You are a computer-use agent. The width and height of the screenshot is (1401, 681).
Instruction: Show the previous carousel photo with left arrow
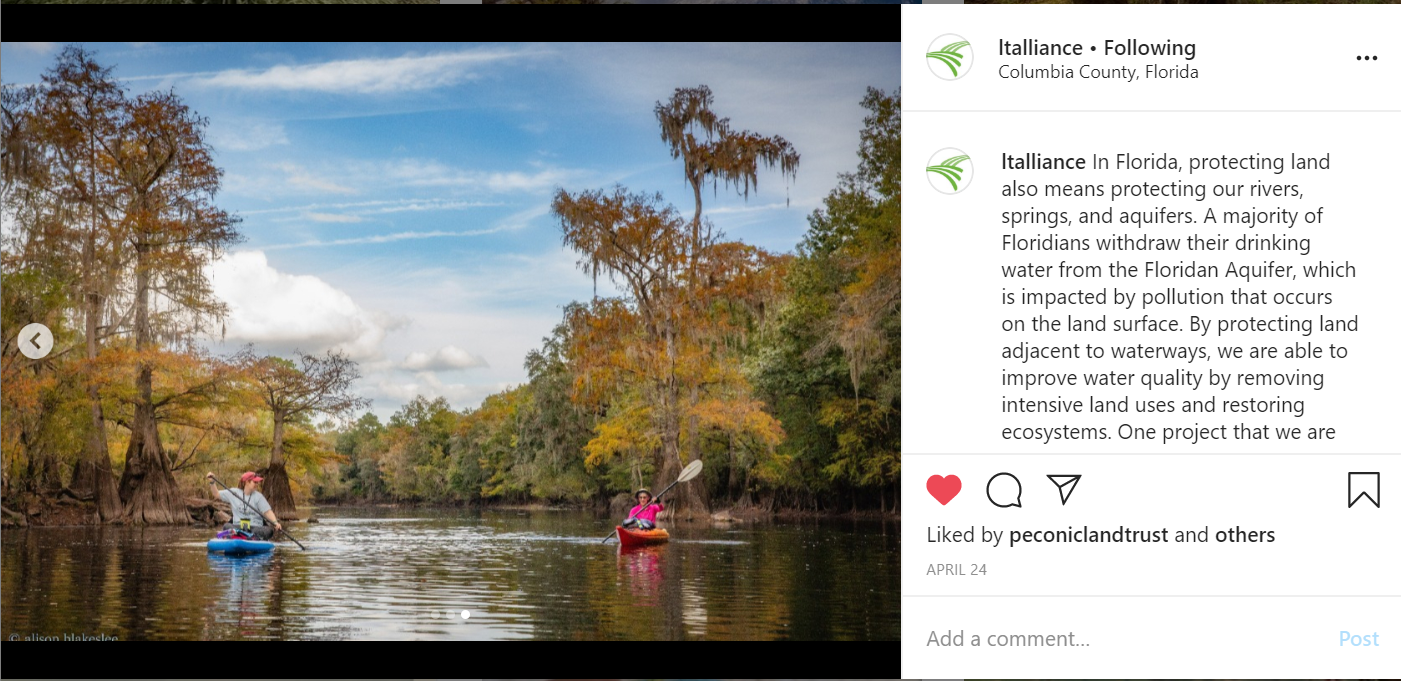coord(36,340)
